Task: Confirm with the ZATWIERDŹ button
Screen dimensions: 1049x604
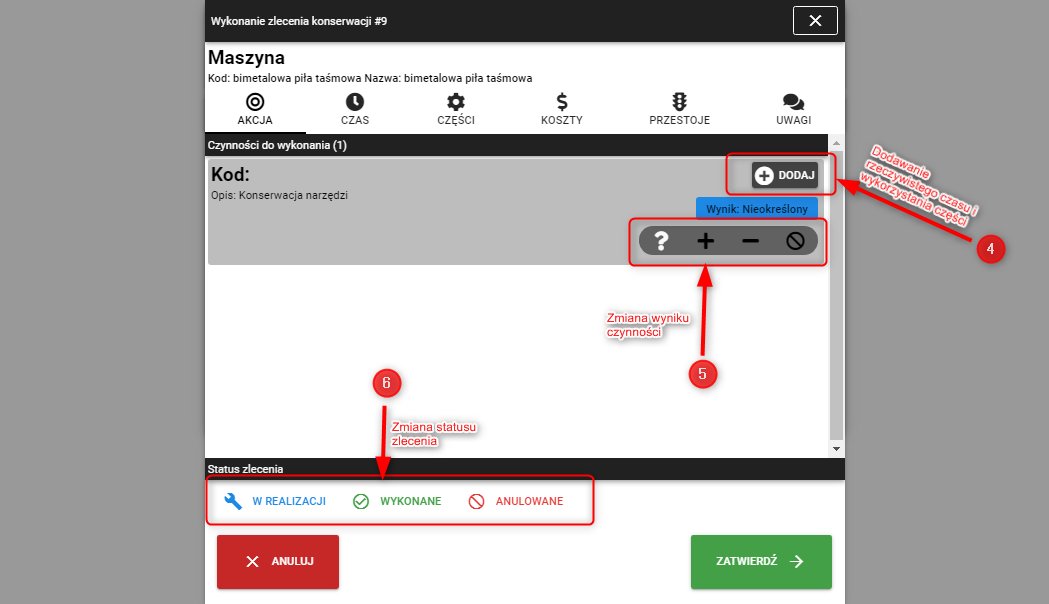Action: pyautogui.click(x=761, y=561)
